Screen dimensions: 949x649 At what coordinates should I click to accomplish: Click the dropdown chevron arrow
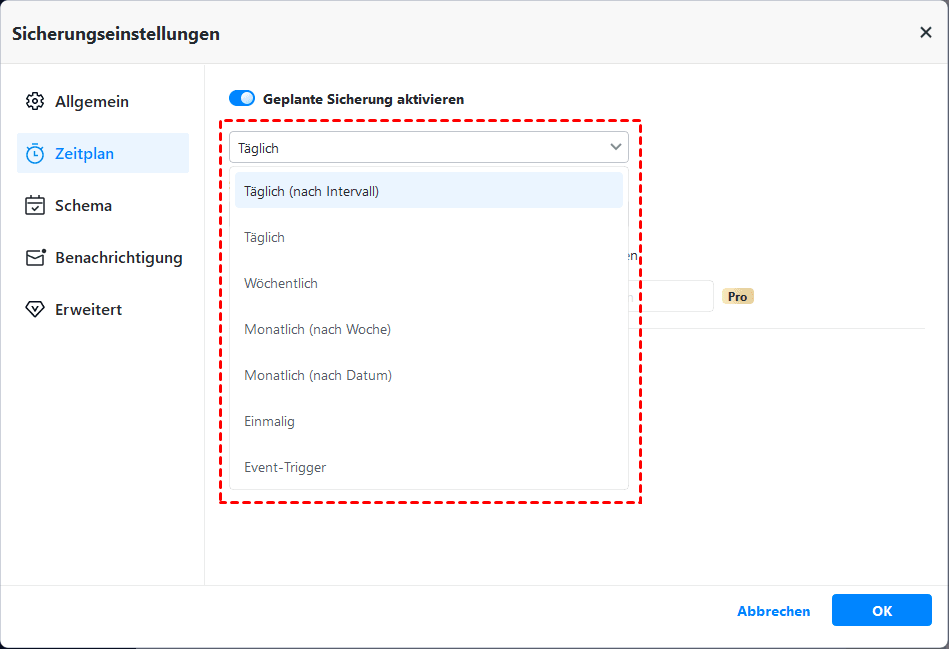615,148
